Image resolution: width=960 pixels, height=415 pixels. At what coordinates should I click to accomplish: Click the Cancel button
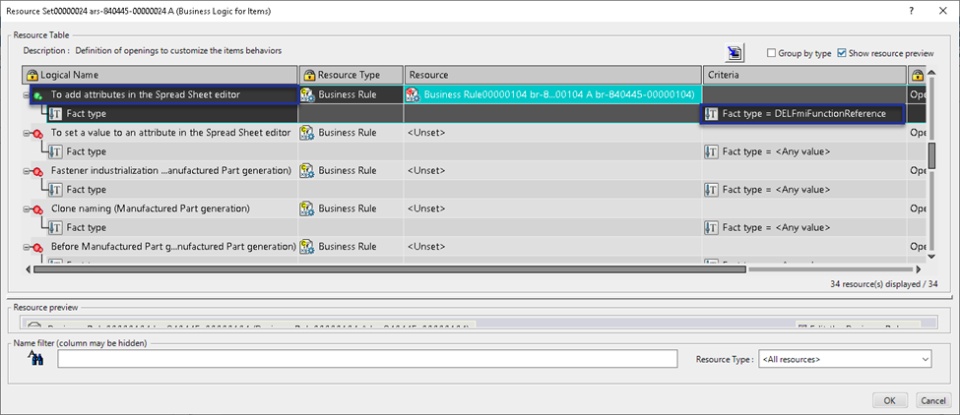pyautogui.click(x=934, y=400)
